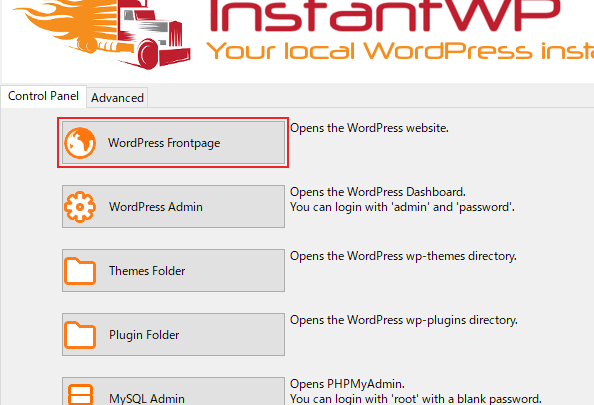Click the 'Opens the WordPress Dashboard' description text
Screen dimensions: 594x405
(x=378, y=192)
